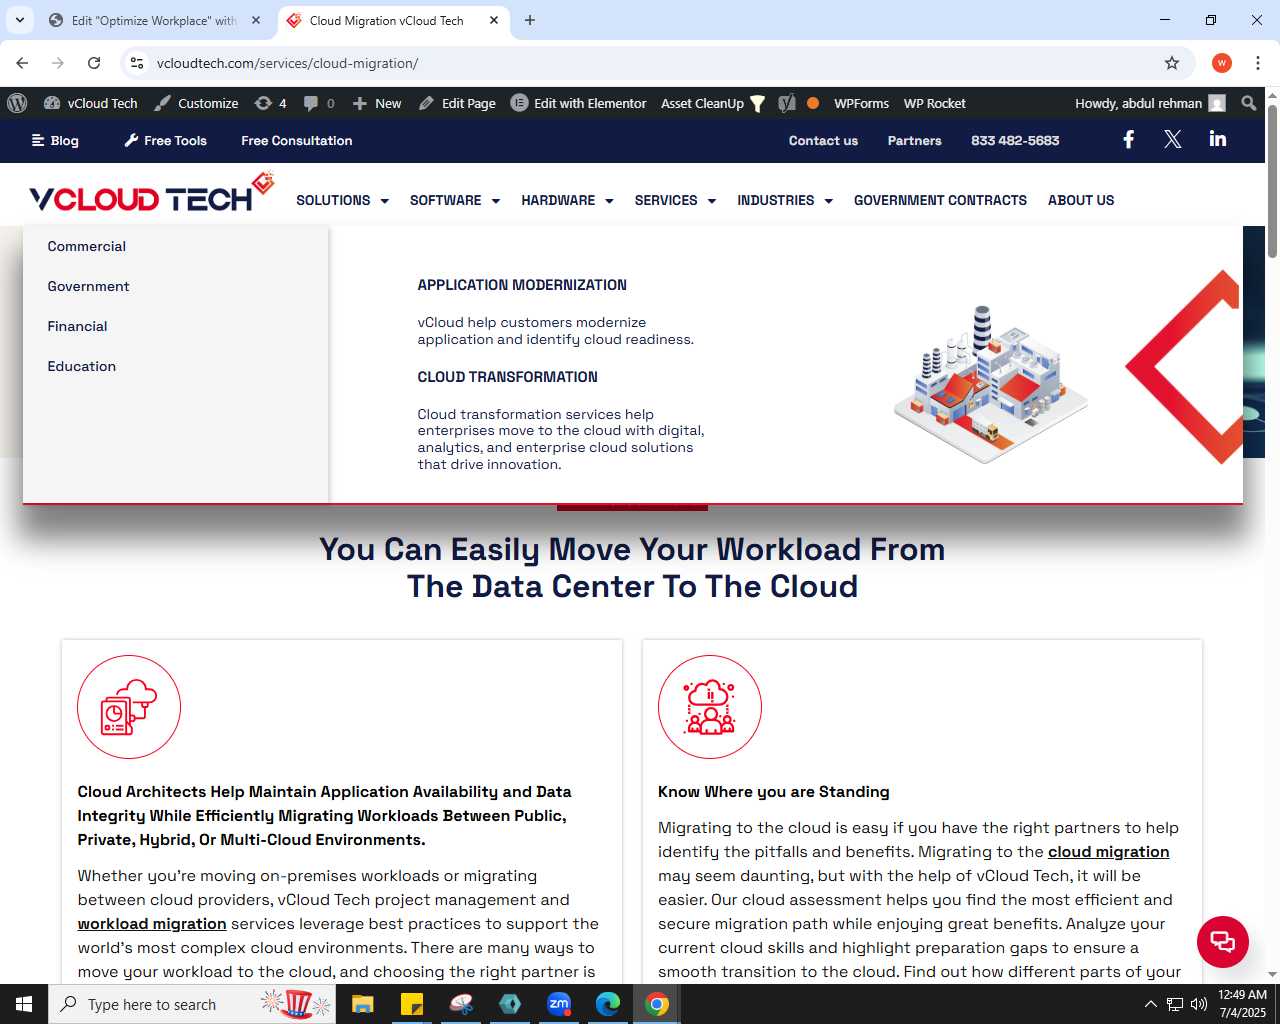This screenshot has width=1280, height=1024.
Task: Go back in browser history
Action: (x=23, y=63)
